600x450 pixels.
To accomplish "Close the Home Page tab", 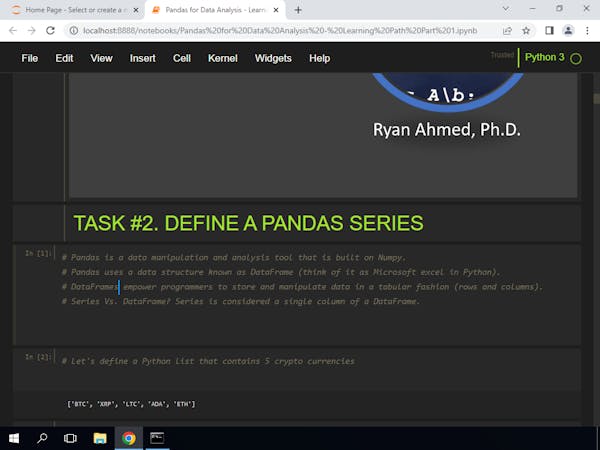I will [x=136, y=10].
